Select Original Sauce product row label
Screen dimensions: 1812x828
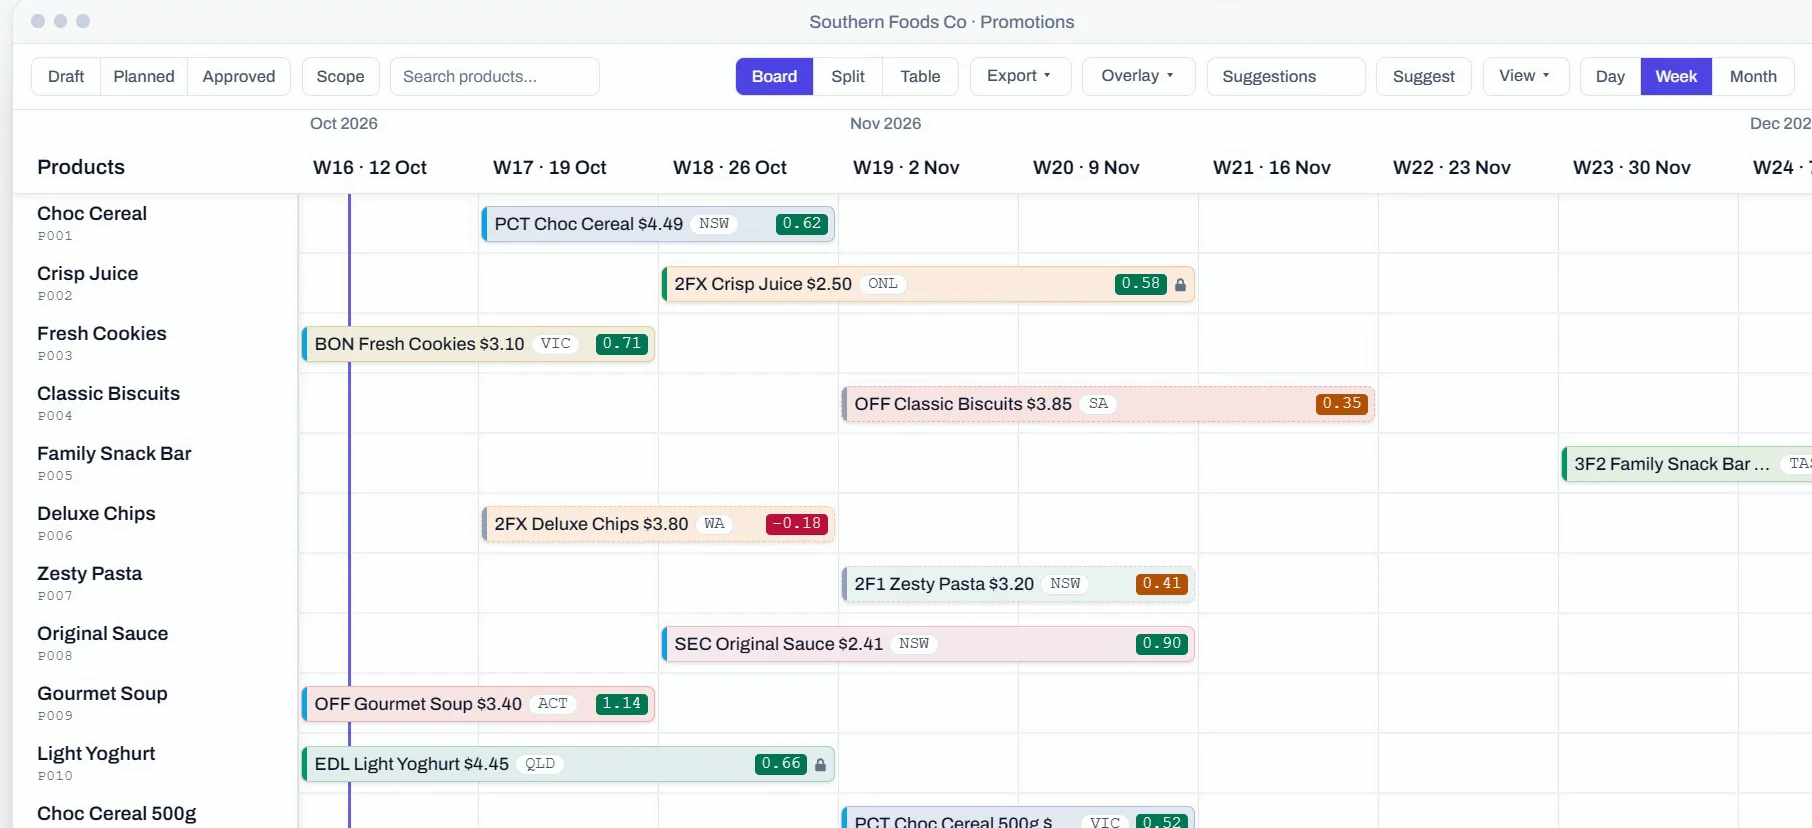(x=102, y=633)
